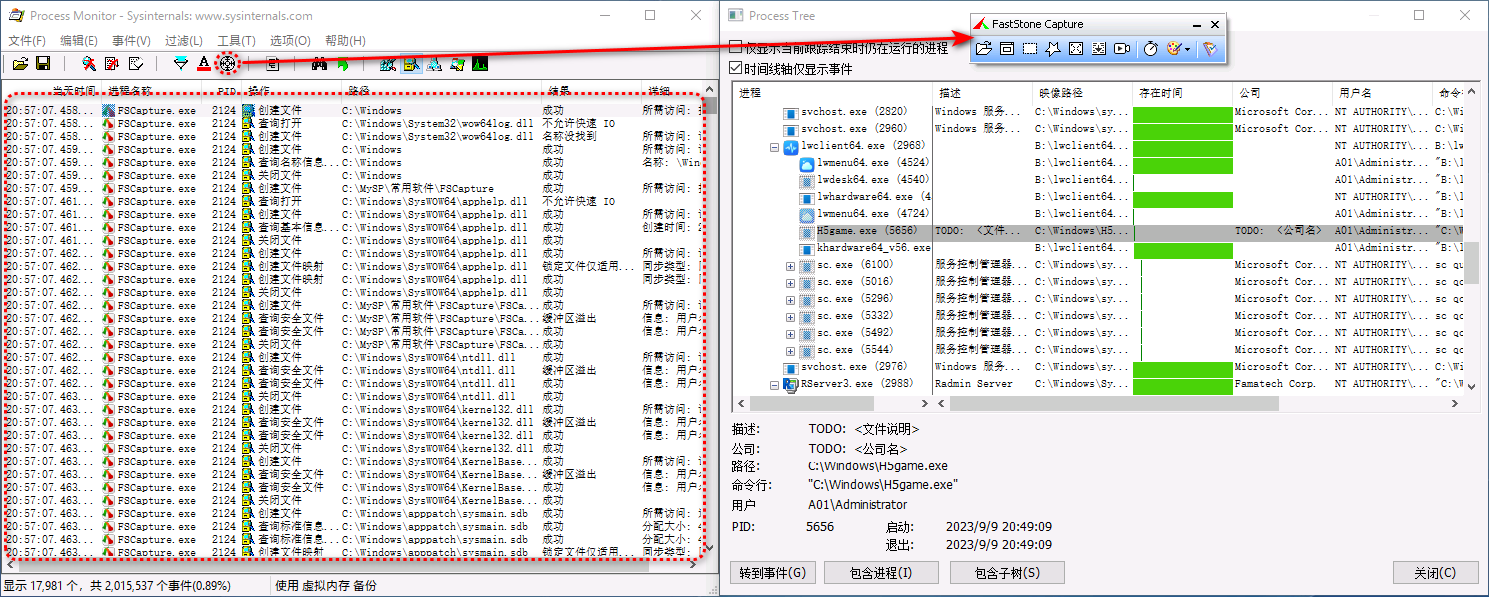Image resolution: width=1489 pixels, height=597 pixels.
Task: Open the Filter funnel icon
Action: [181, 64]
